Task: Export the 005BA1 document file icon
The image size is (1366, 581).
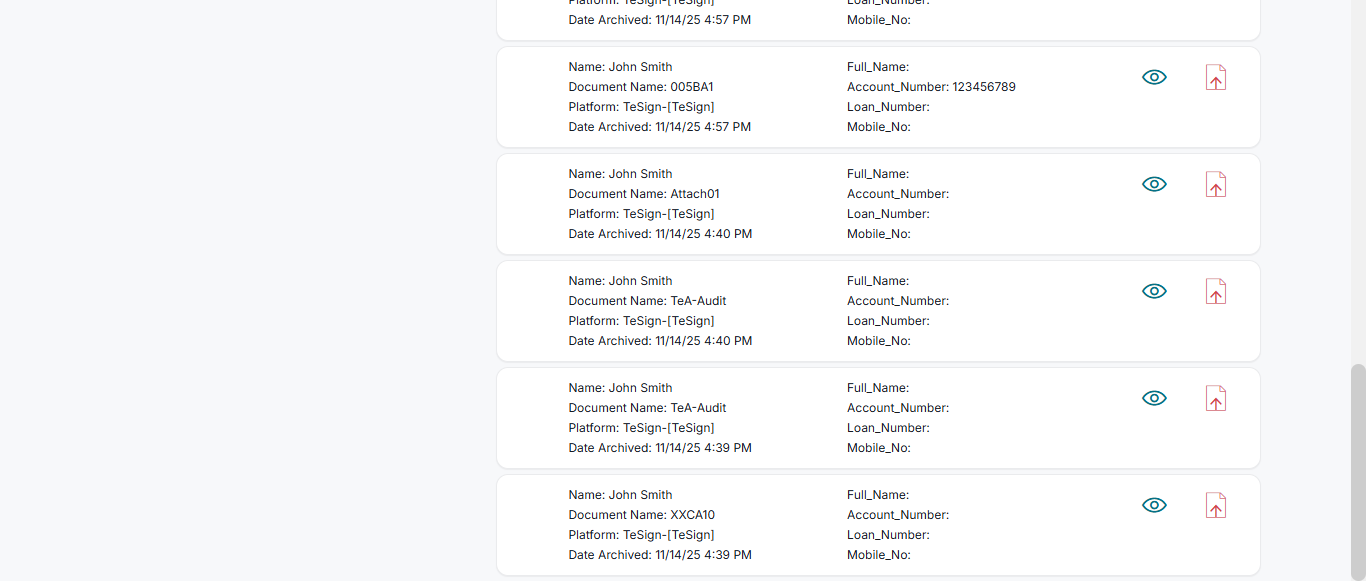Action: [x=1215, y=78]
